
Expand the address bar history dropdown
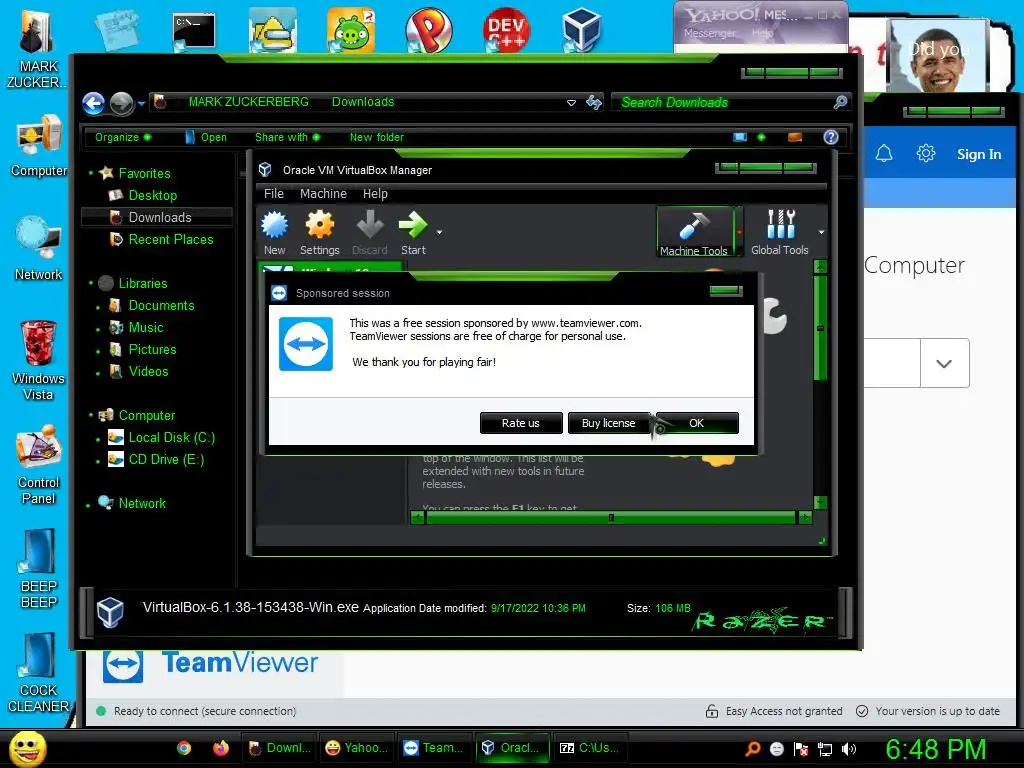(571, 103)
